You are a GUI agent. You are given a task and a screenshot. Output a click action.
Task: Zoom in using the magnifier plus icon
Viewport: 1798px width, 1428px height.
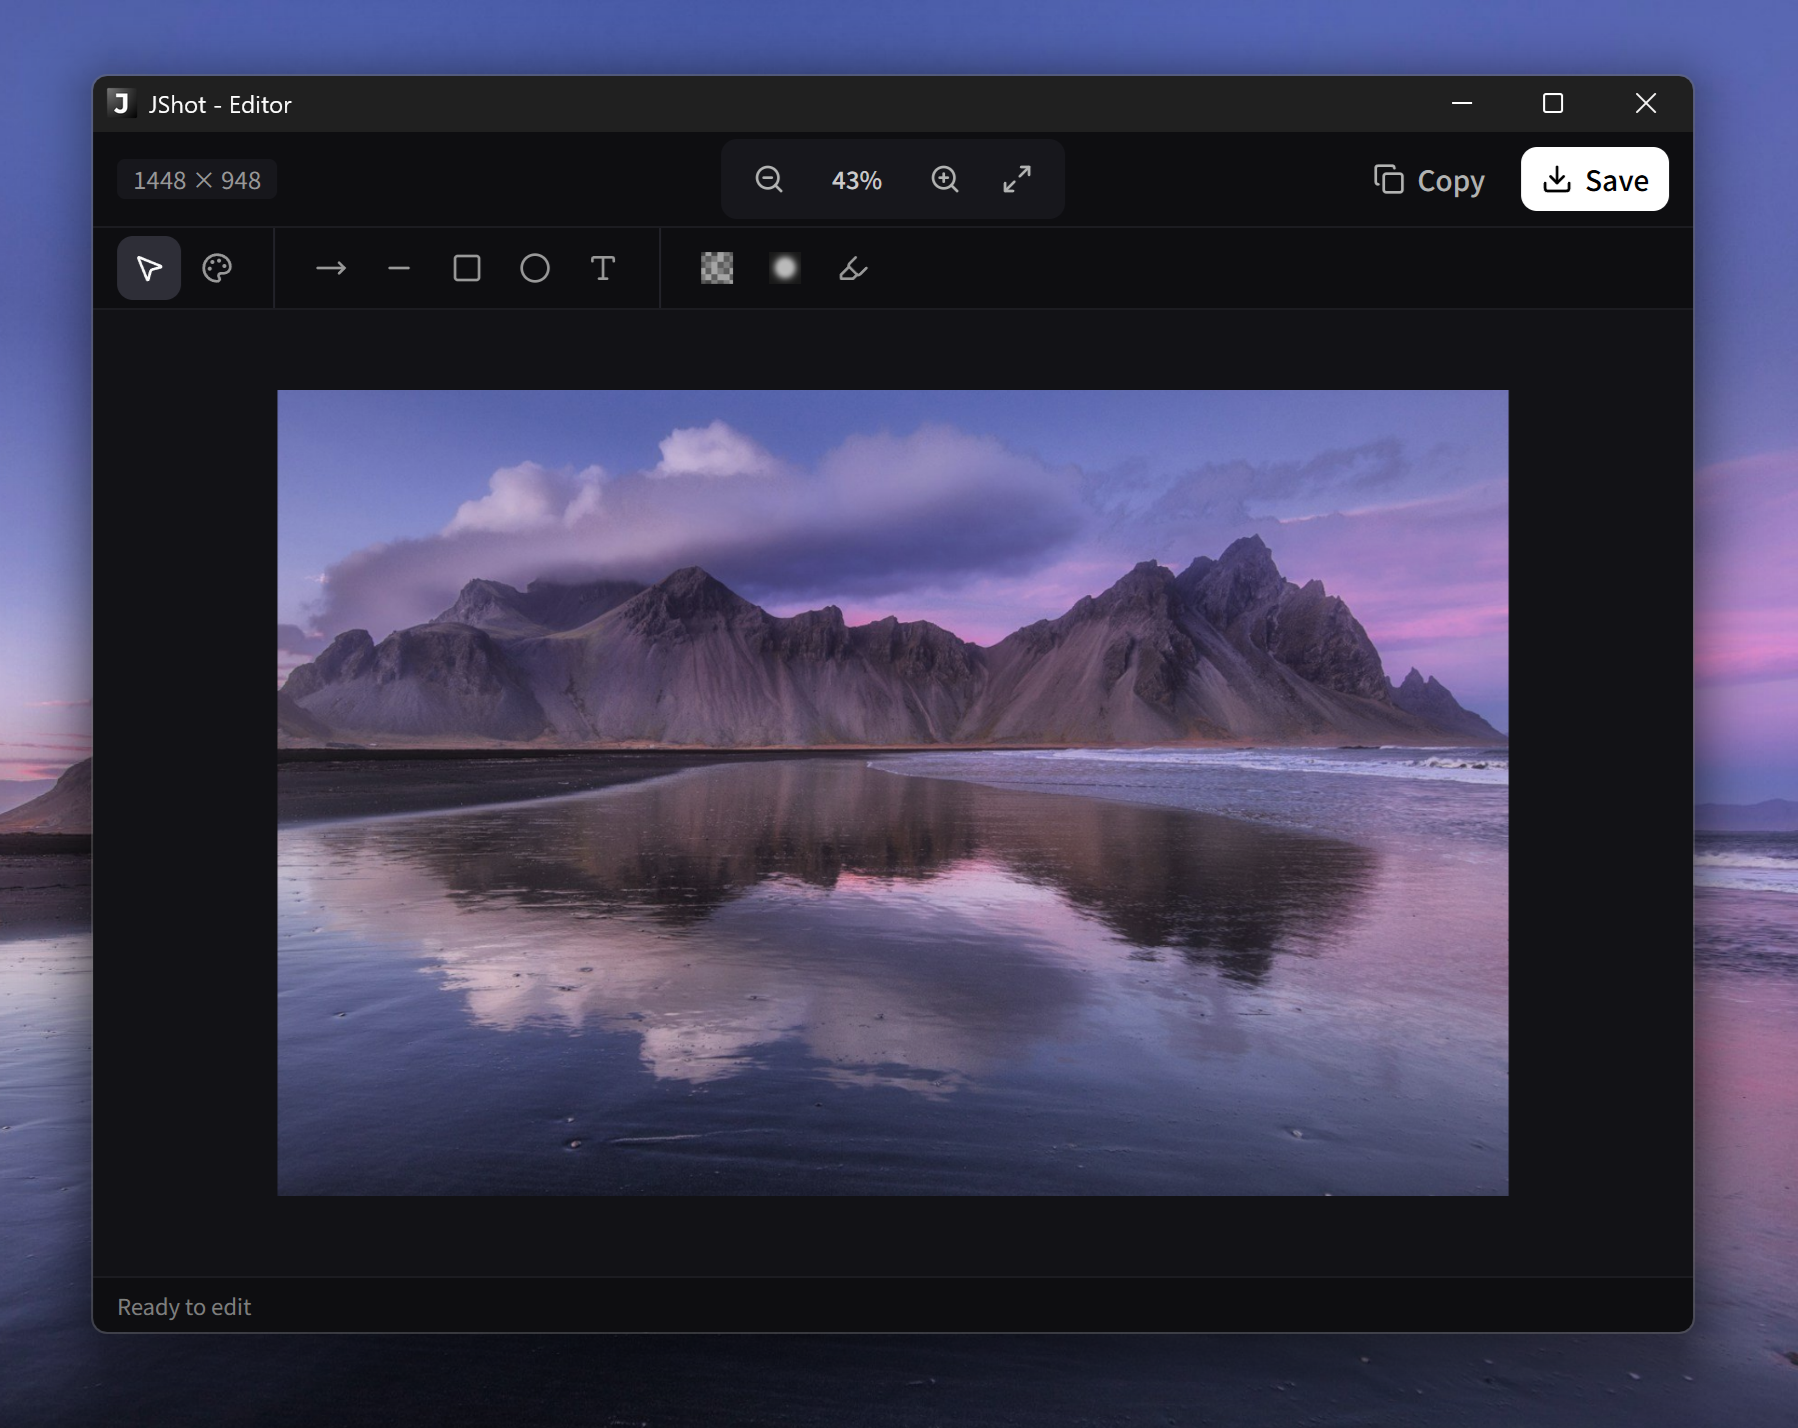(x=945, y=179)
